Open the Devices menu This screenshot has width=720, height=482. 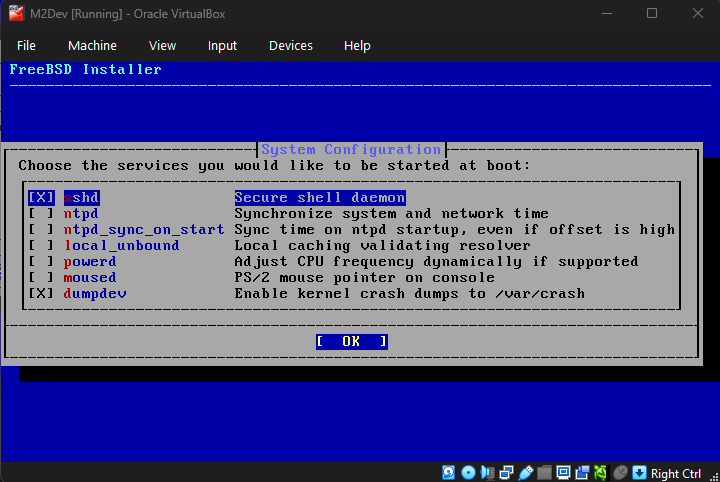290,46
